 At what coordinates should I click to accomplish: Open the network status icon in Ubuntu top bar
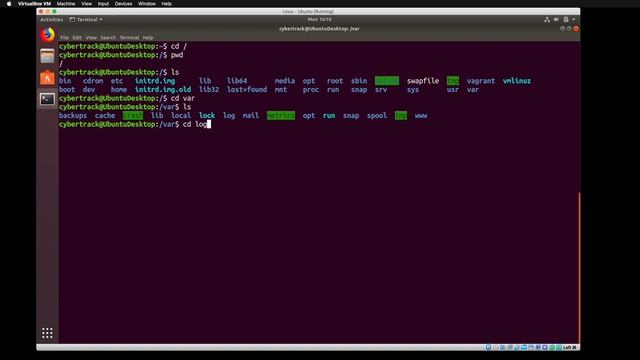coord(547,20)
